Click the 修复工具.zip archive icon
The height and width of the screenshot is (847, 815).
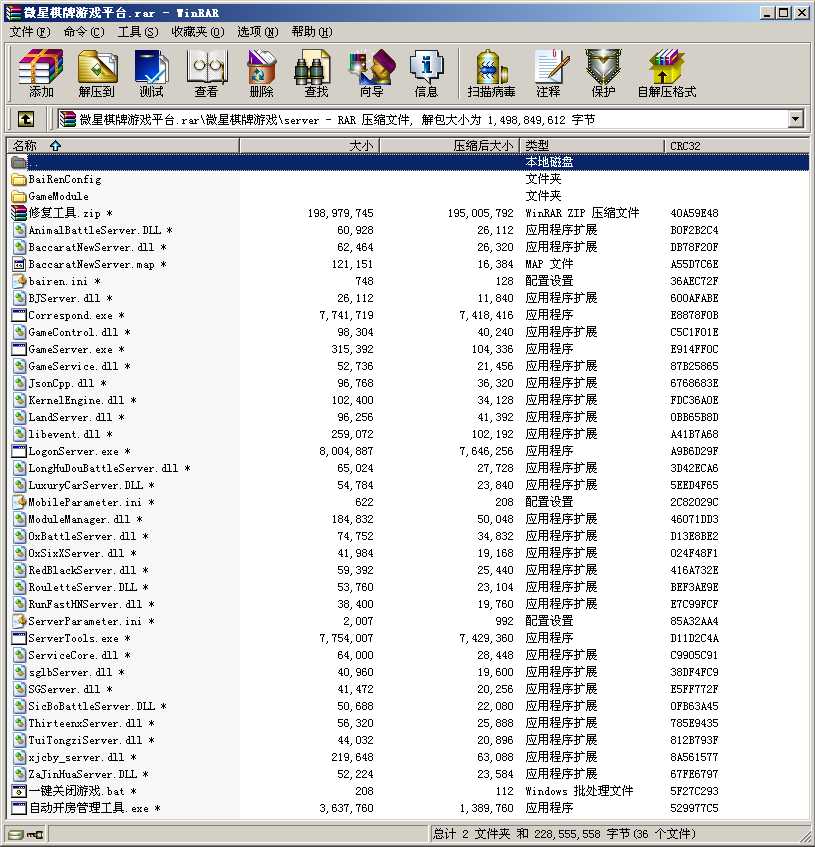(x=19, y=213)
